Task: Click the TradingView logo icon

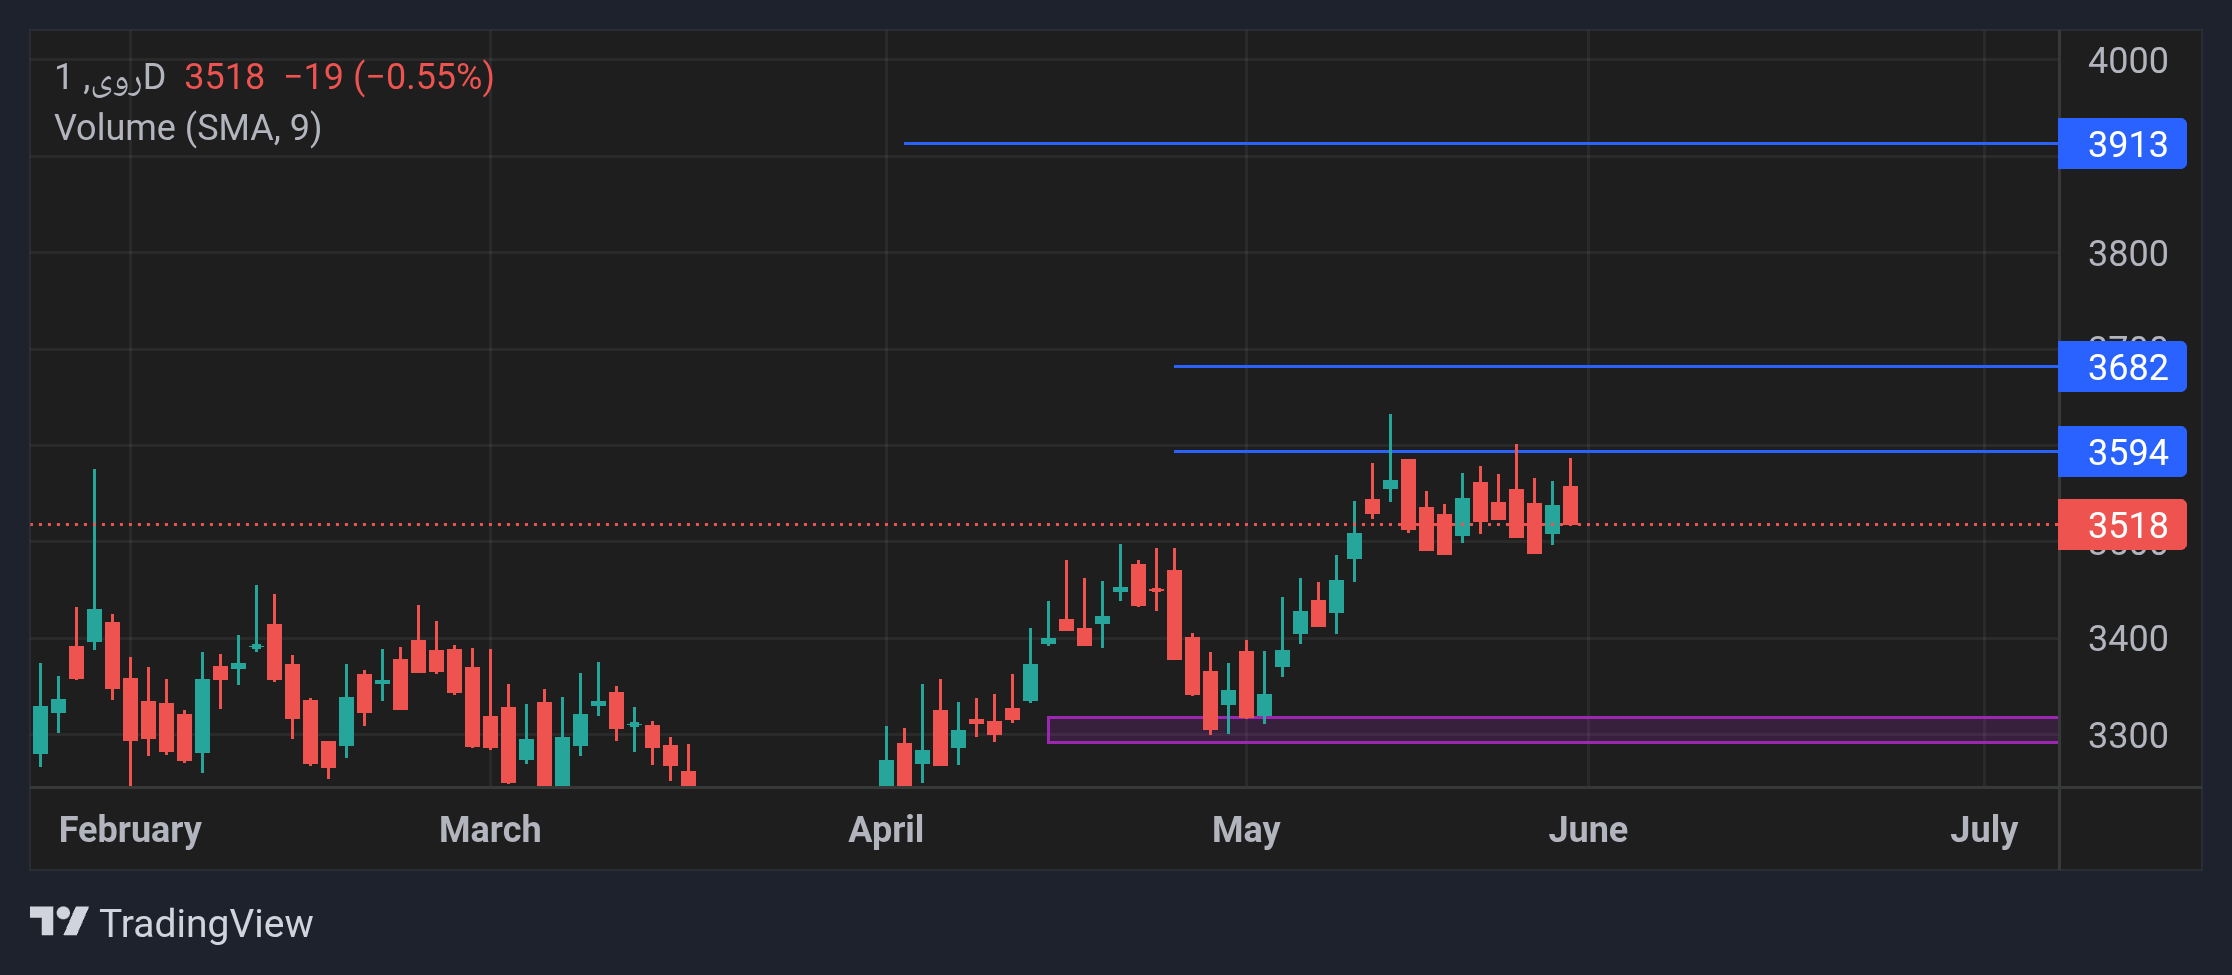Action: pos(59,922)
